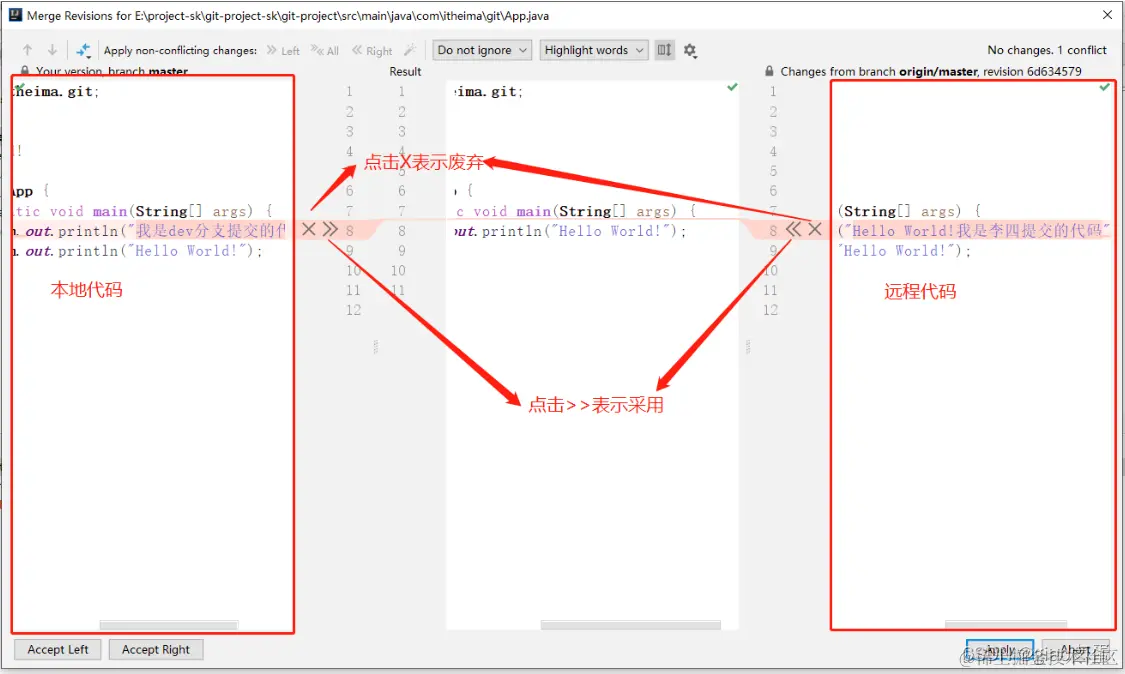
Task: Click the magic wand resolve conflicts icon
Action: 410,50
